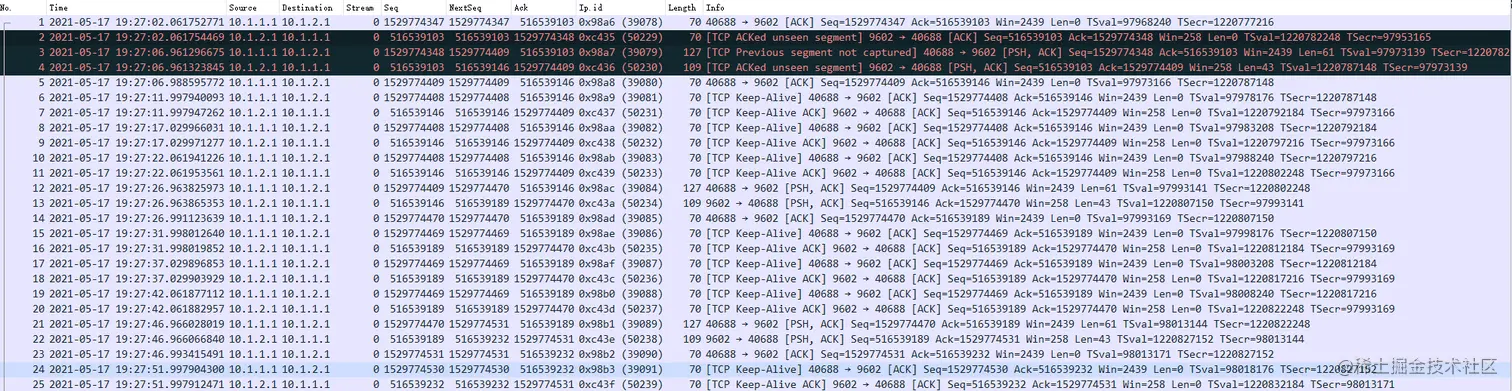Select the packet with Ip.id 0x98ae (39086)

pos(756,233)
